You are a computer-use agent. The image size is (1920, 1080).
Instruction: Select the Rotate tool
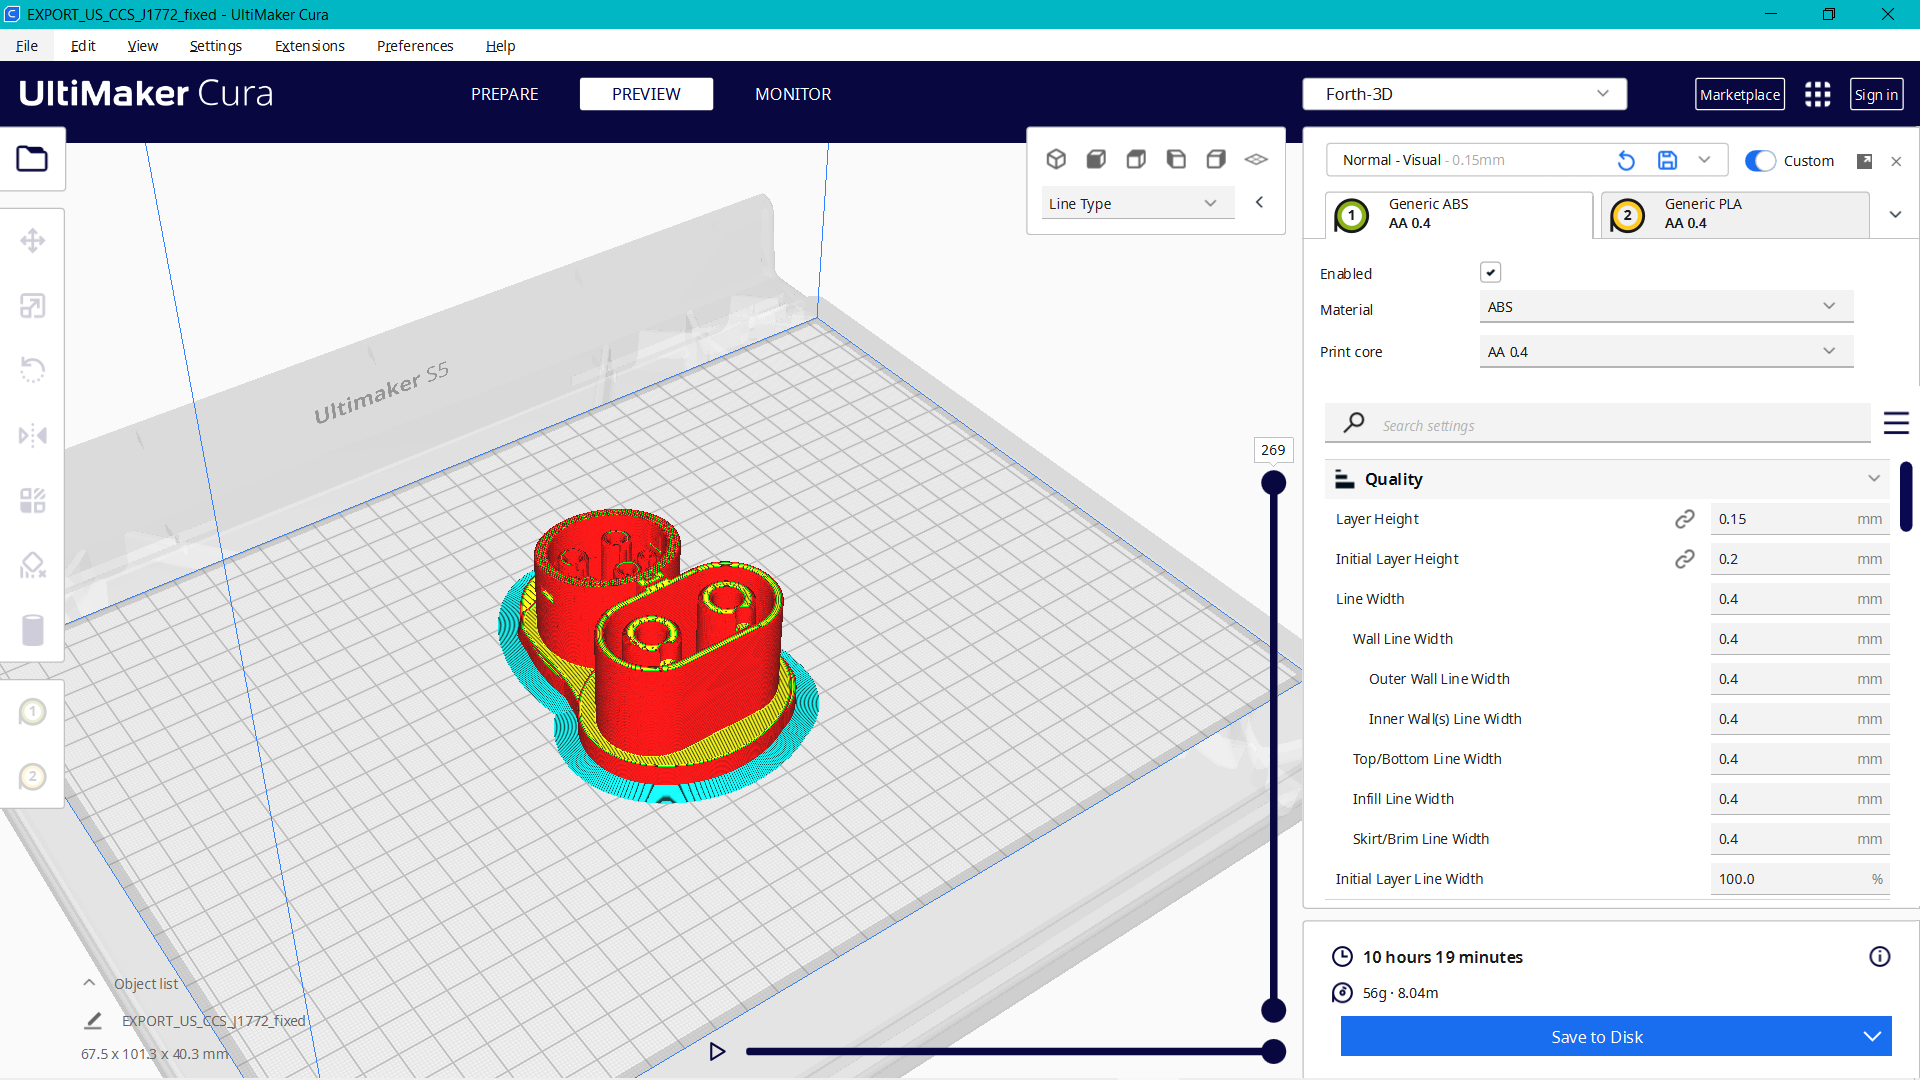(x=34, y=370)
